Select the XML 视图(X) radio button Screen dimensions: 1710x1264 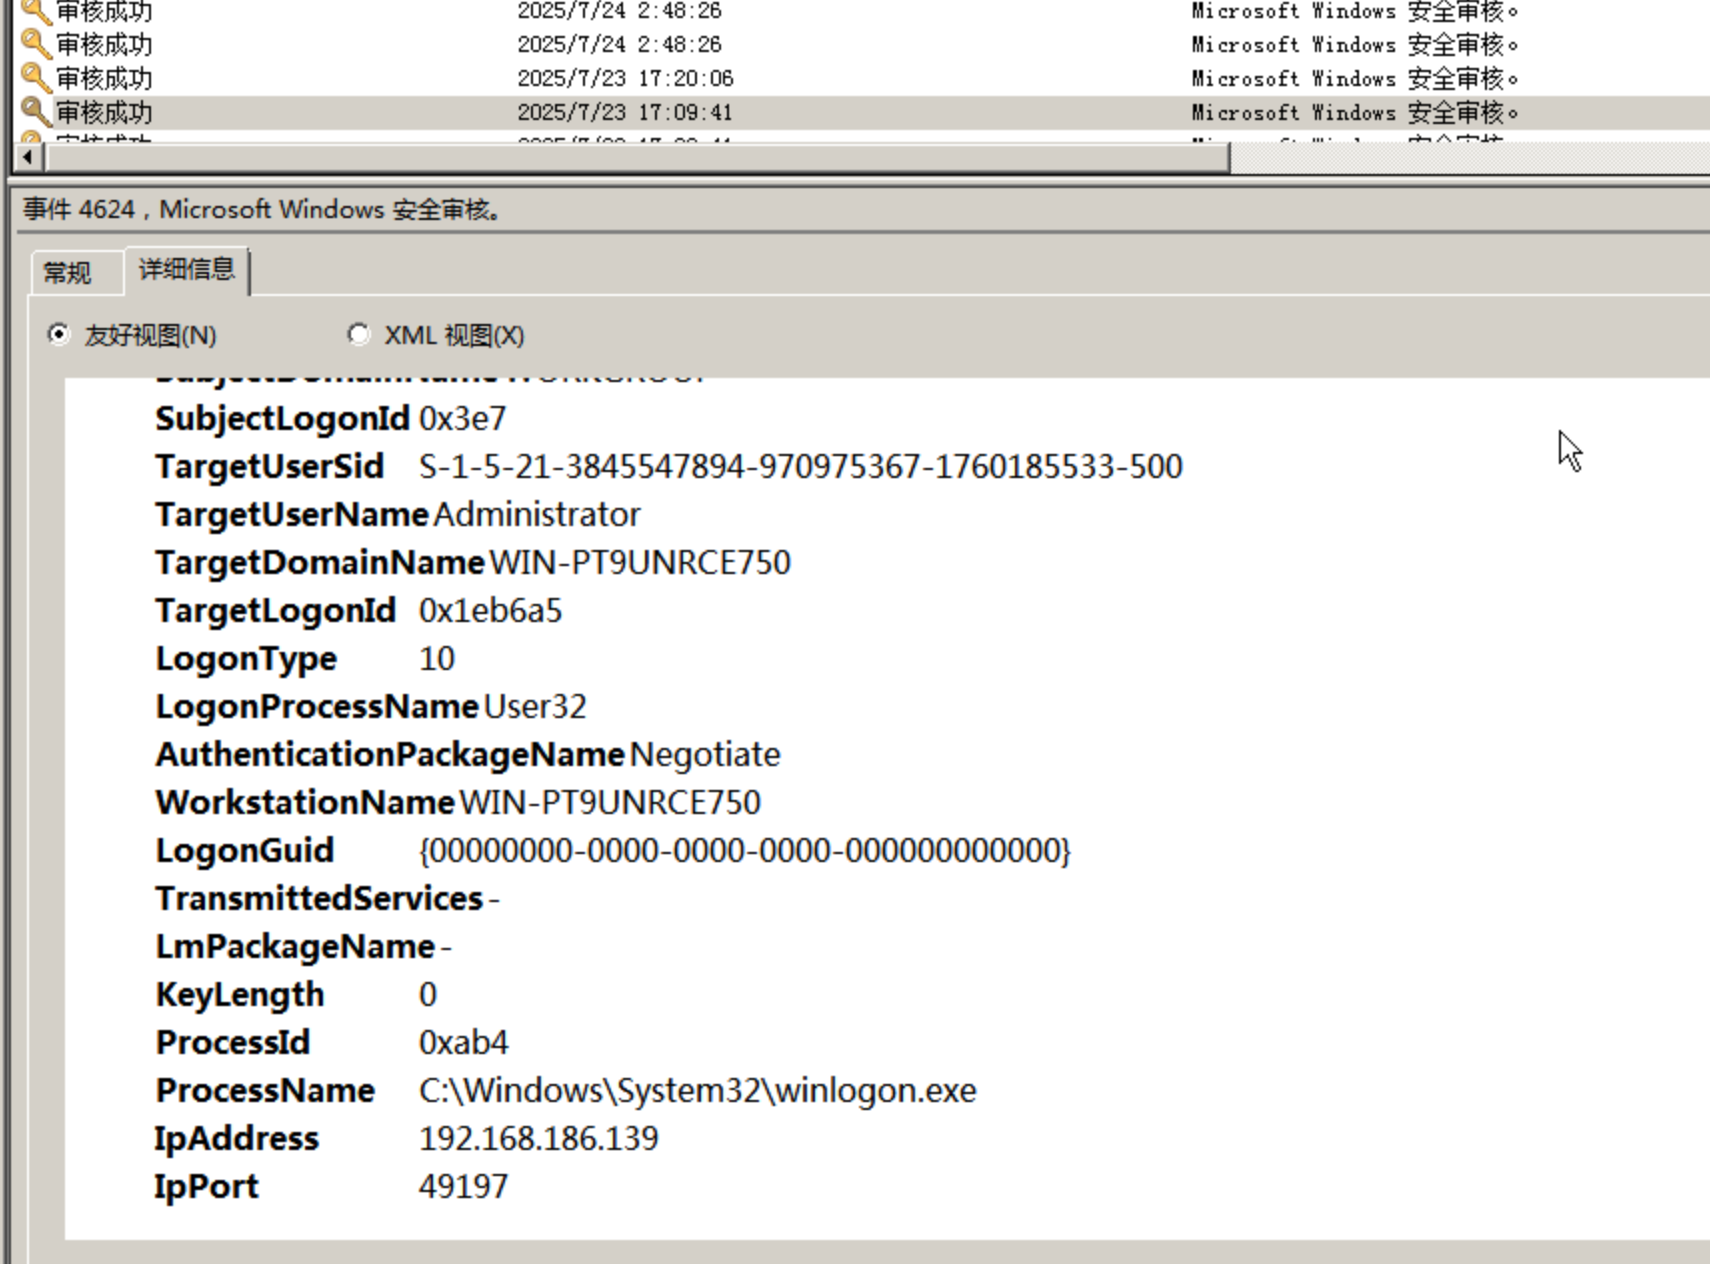coord(358,335)
